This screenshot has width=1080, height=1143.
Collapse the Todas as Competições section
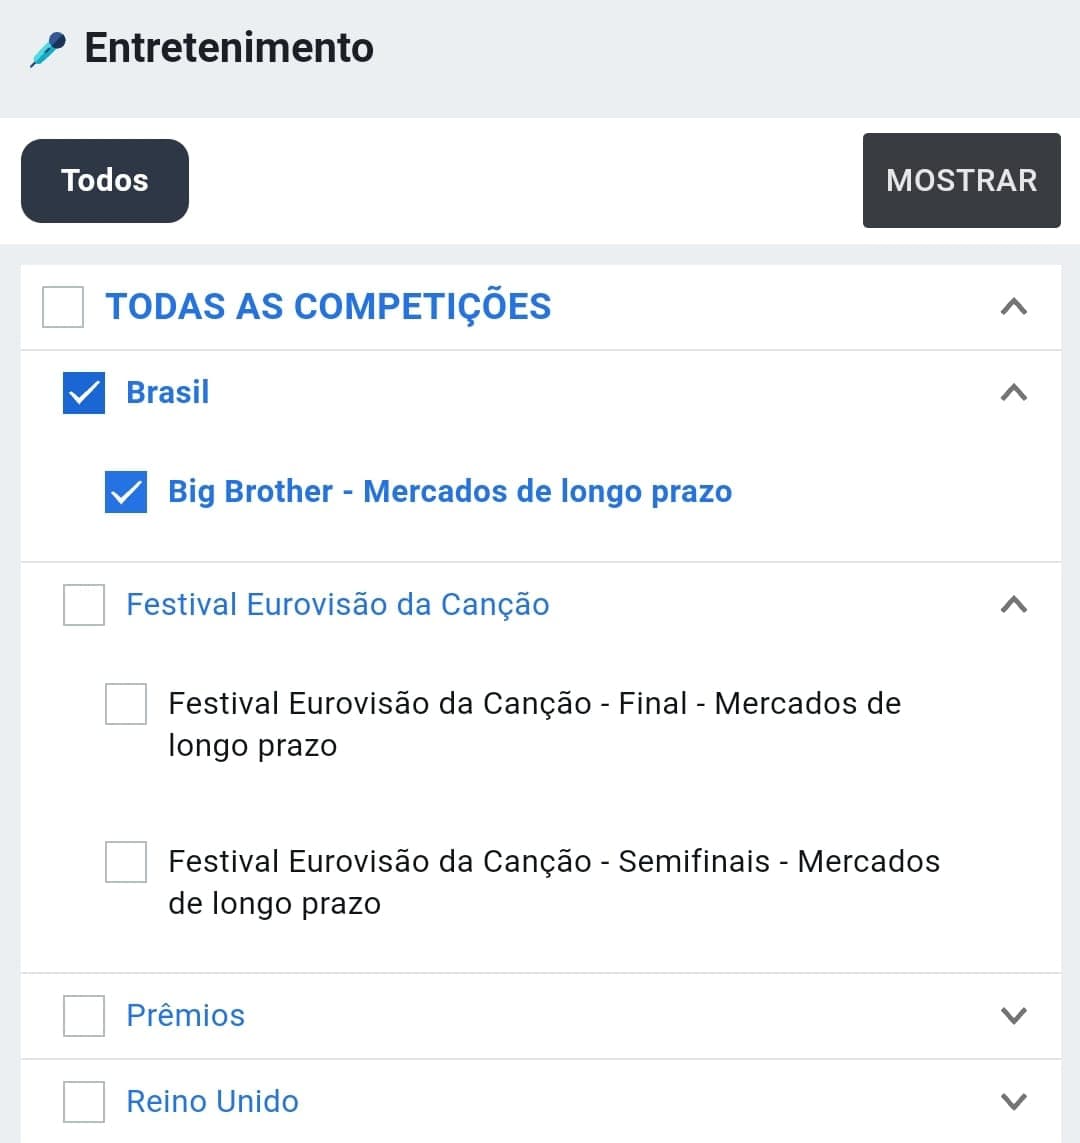(x=1014, y=307)
